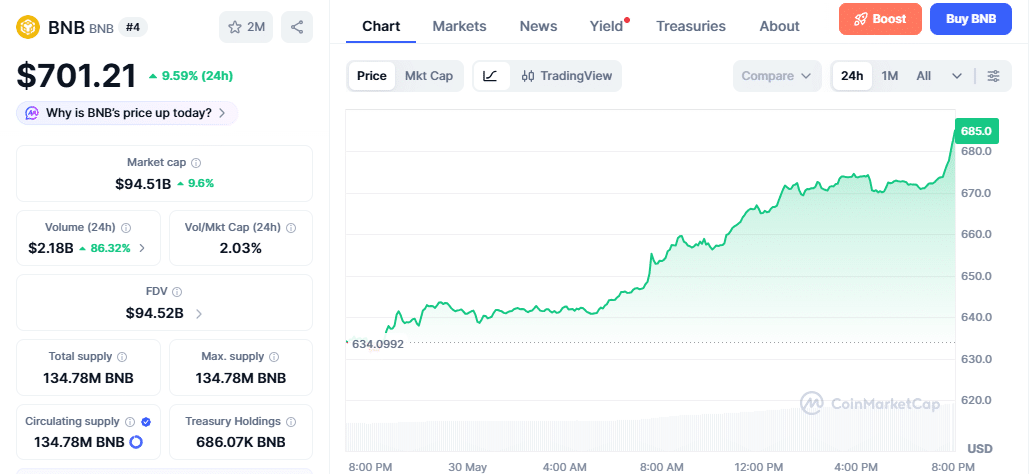
Task: Open the Treasuries tab
Action: [x=691, y=26]
